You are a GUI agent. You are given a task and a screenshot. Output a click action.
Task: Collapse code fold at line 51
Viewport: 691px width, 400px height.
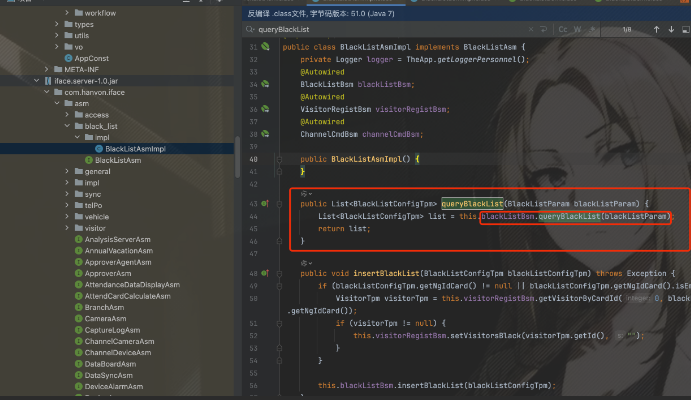tap(279, 323)
